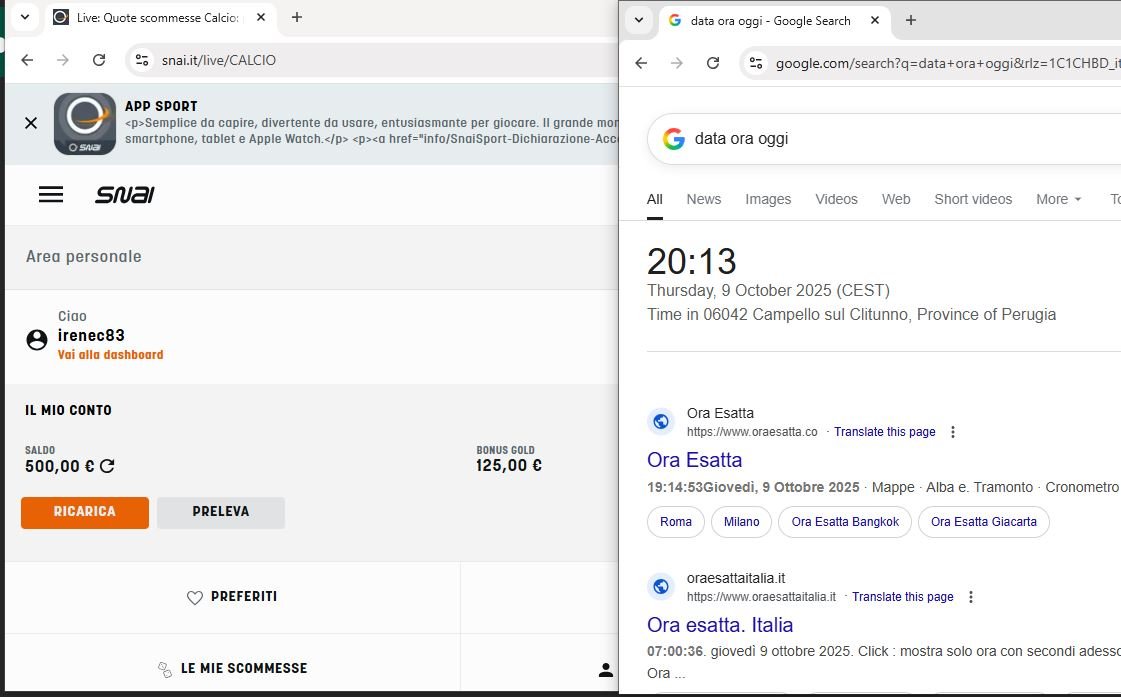Image resolution: width=1121 pixels, height=697 pixels.
Task: Click the SNAI app icon in banner
Action: point(85,124)
